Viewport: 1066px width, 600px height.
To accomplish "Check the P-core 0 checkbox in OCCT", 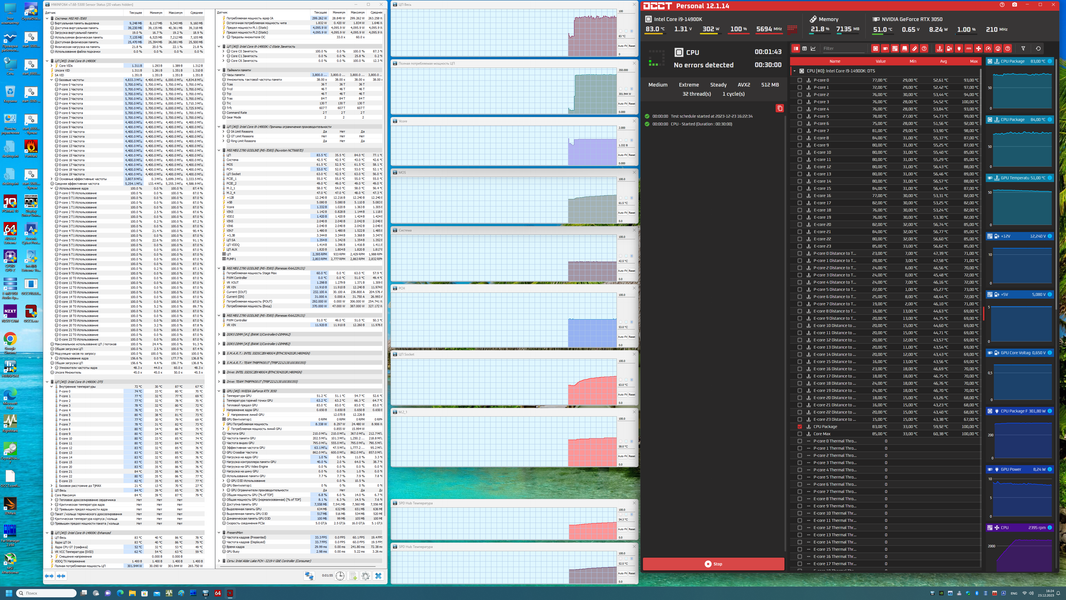I will point(800,80).
